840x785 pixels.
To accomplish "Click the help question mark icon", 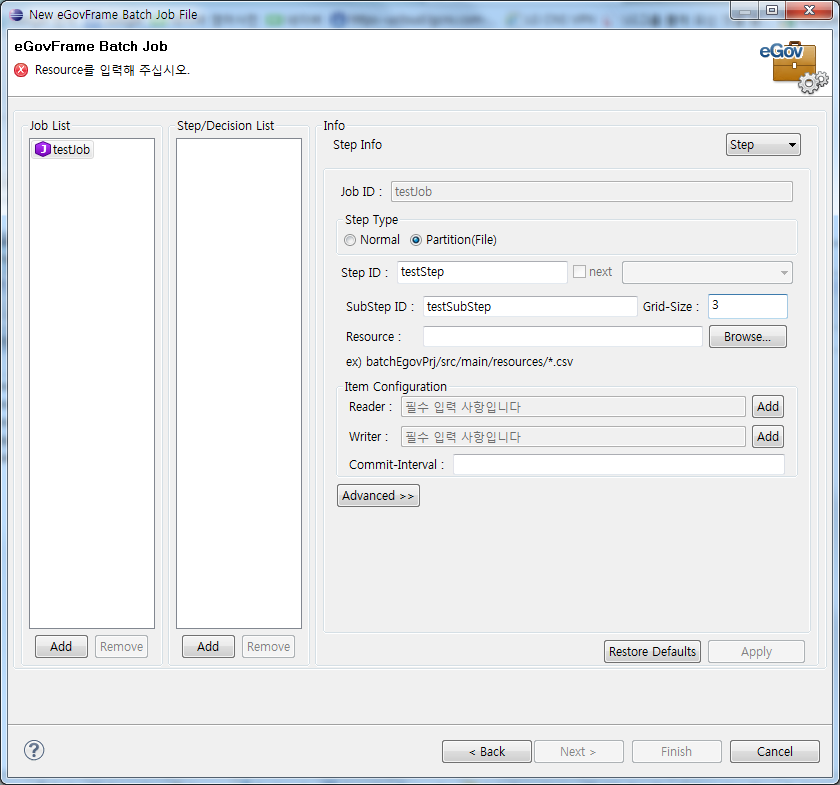I will (34, 750).
